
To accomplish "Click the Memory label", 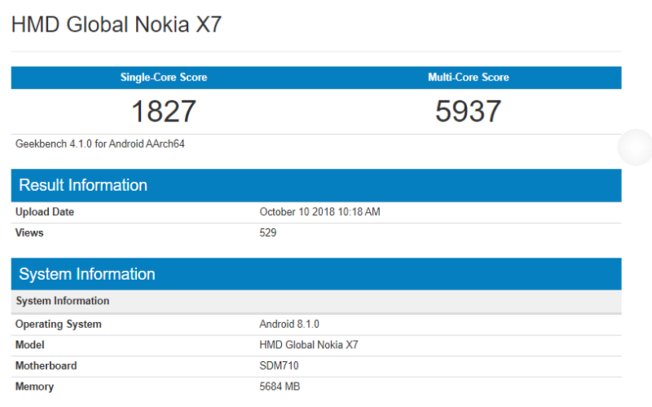I will coord(35,387).
